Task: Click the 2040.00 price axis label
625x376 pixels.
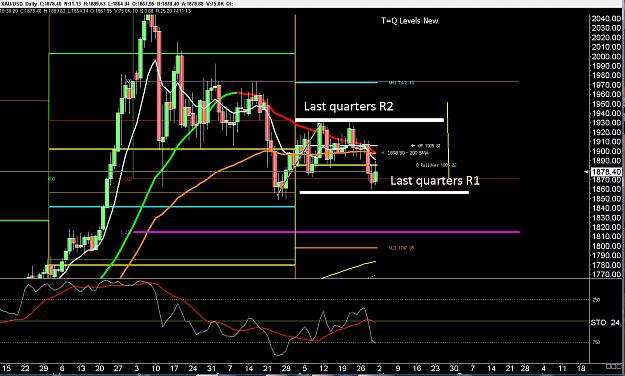Action: (x=606, y=18)
